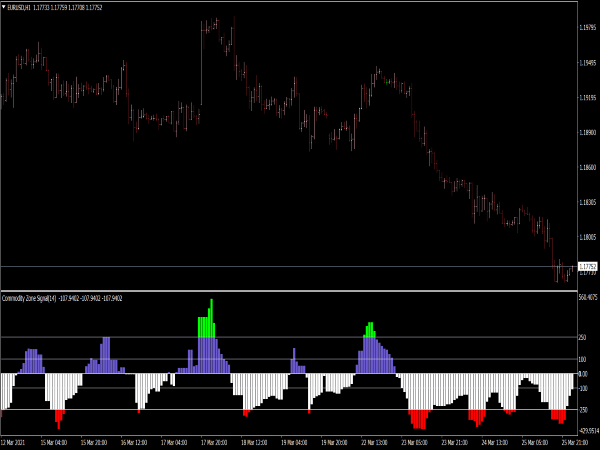The image size is (600, 450).
Task: Click the 1.18900 price scale label
Action: pos(588,132)
